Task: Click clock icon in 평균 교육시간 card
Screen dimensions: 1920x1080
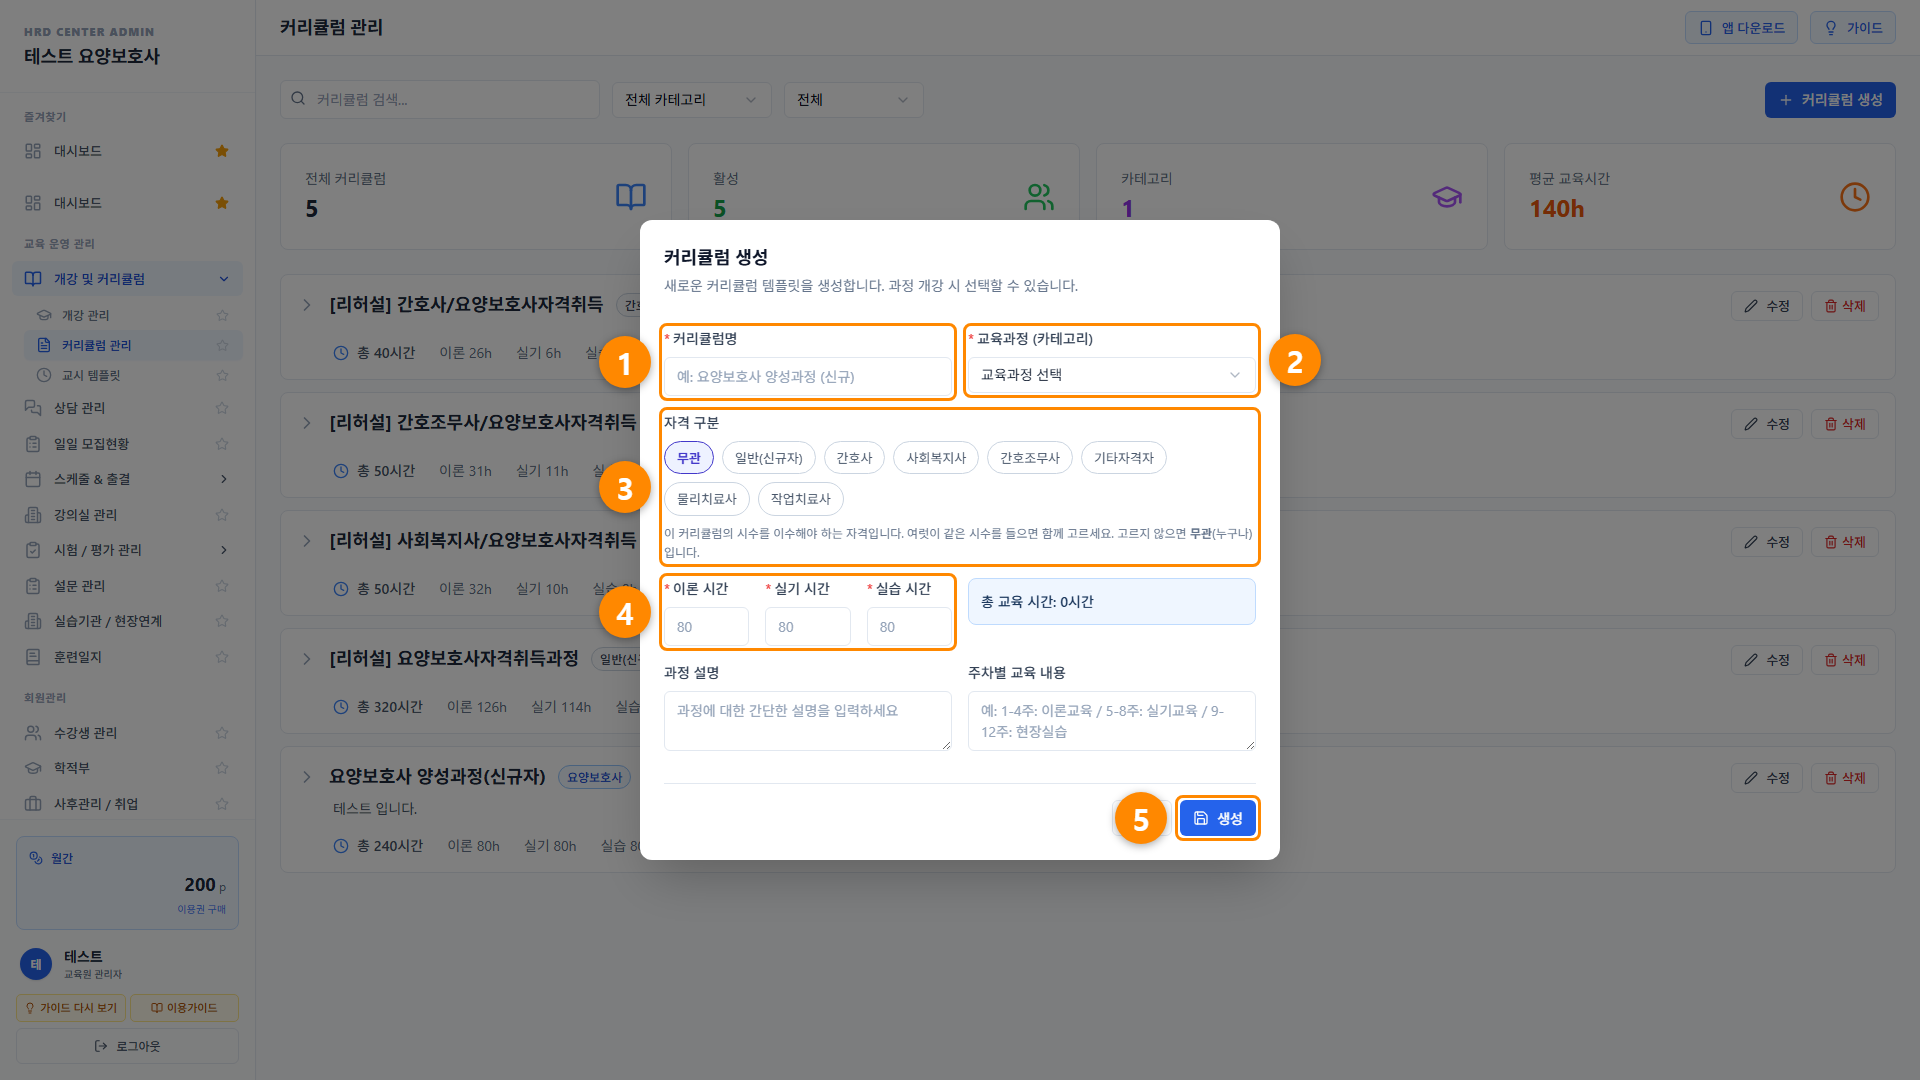Action: coord(1855,196)
